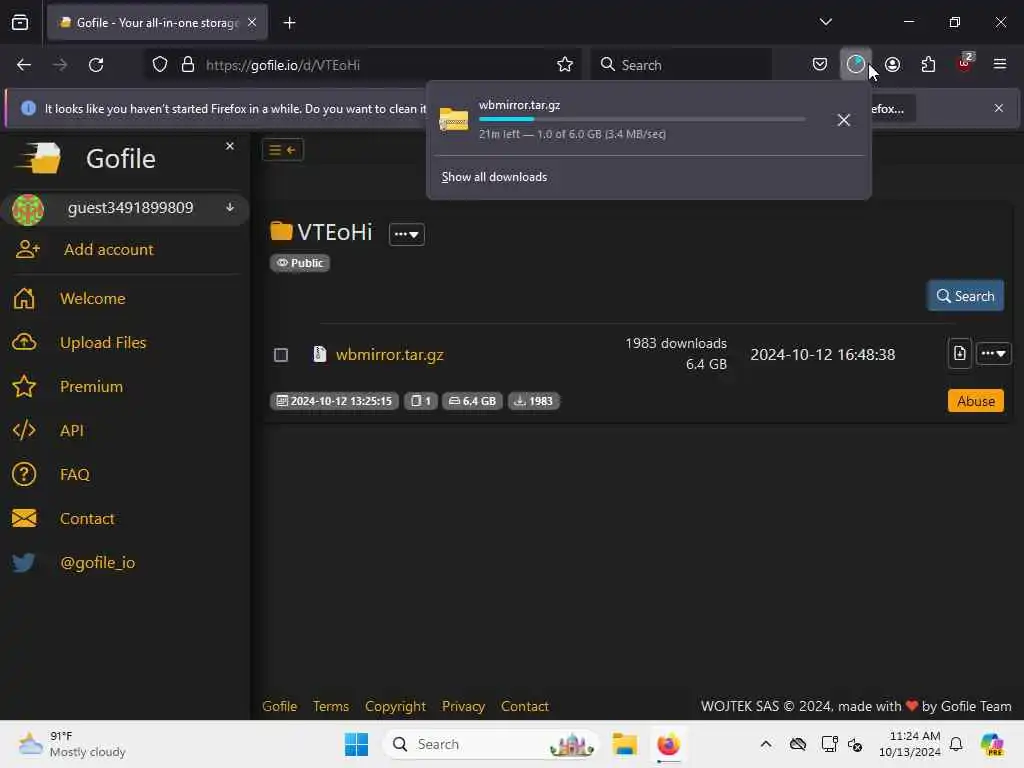Click the Public visibility badge

coord(300,263)
